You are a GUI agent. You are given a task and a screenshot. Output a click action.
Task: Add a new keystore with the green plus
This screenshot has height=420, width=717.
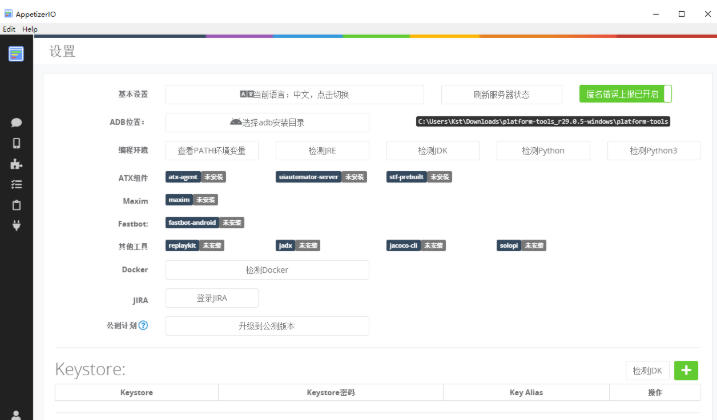click(x=685, y=370)
